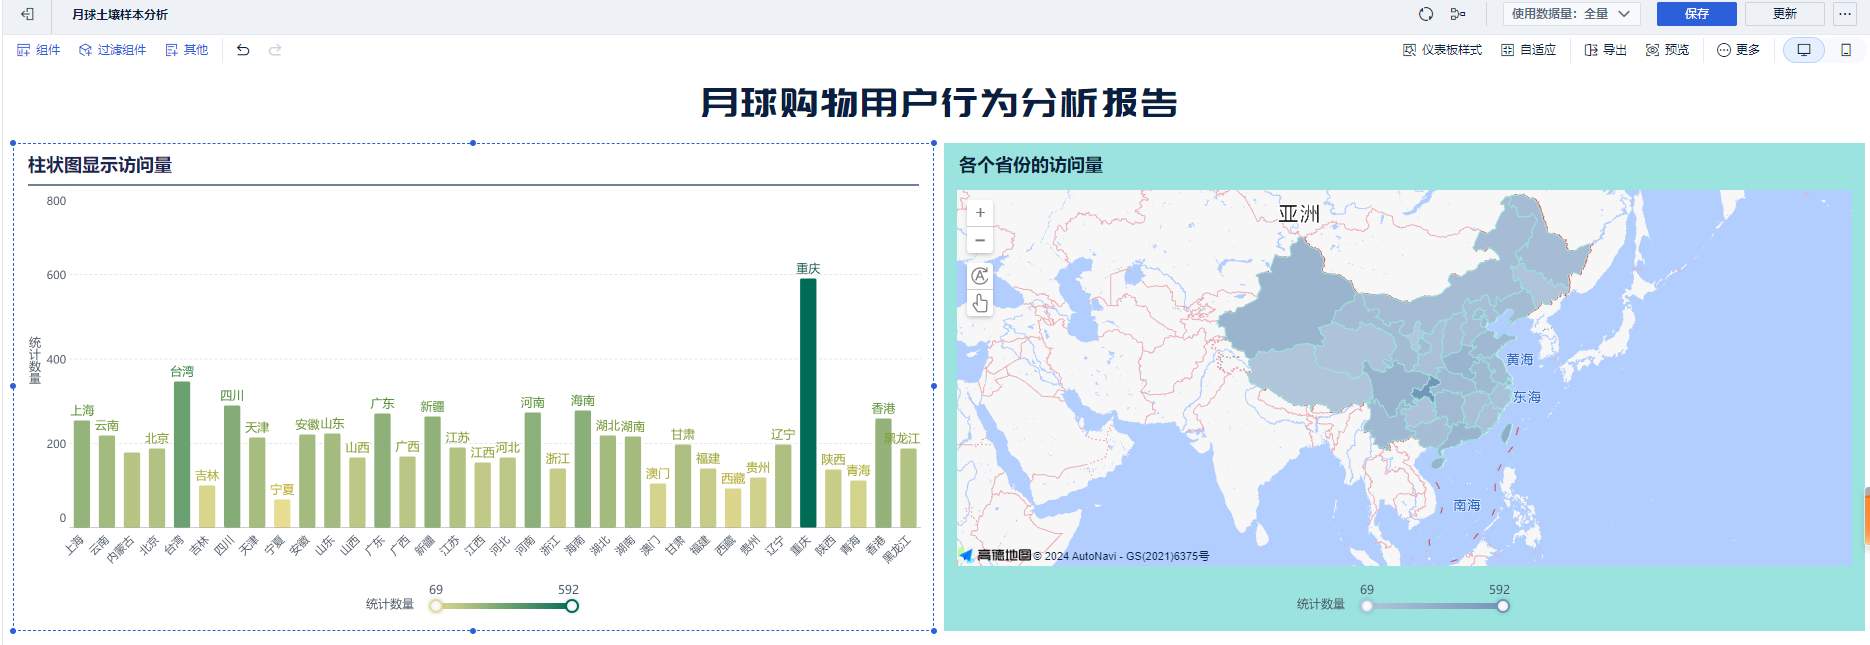This screenshot has height=645, width=1870.
Task: Click the map hand pan icon
Action: point(980,303)
